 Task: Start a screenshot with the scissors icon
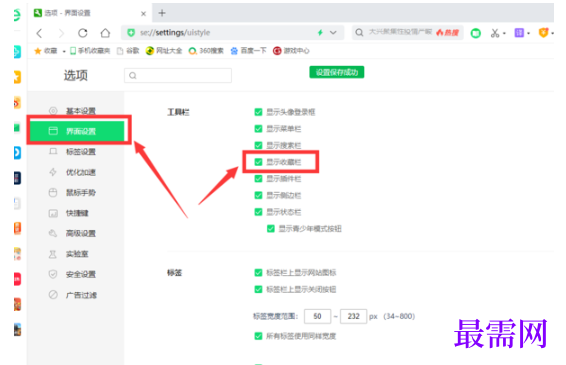[x=495, y=33]
